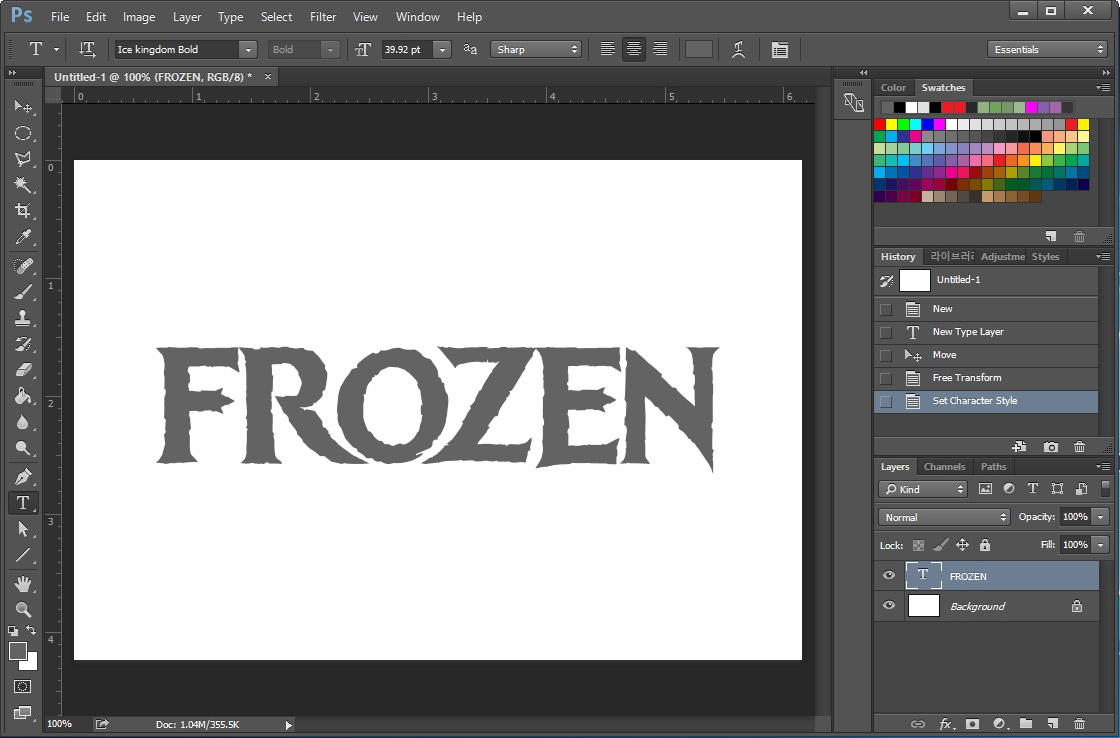Open the Type menu
1120x738 pixels.
(230, 16)
